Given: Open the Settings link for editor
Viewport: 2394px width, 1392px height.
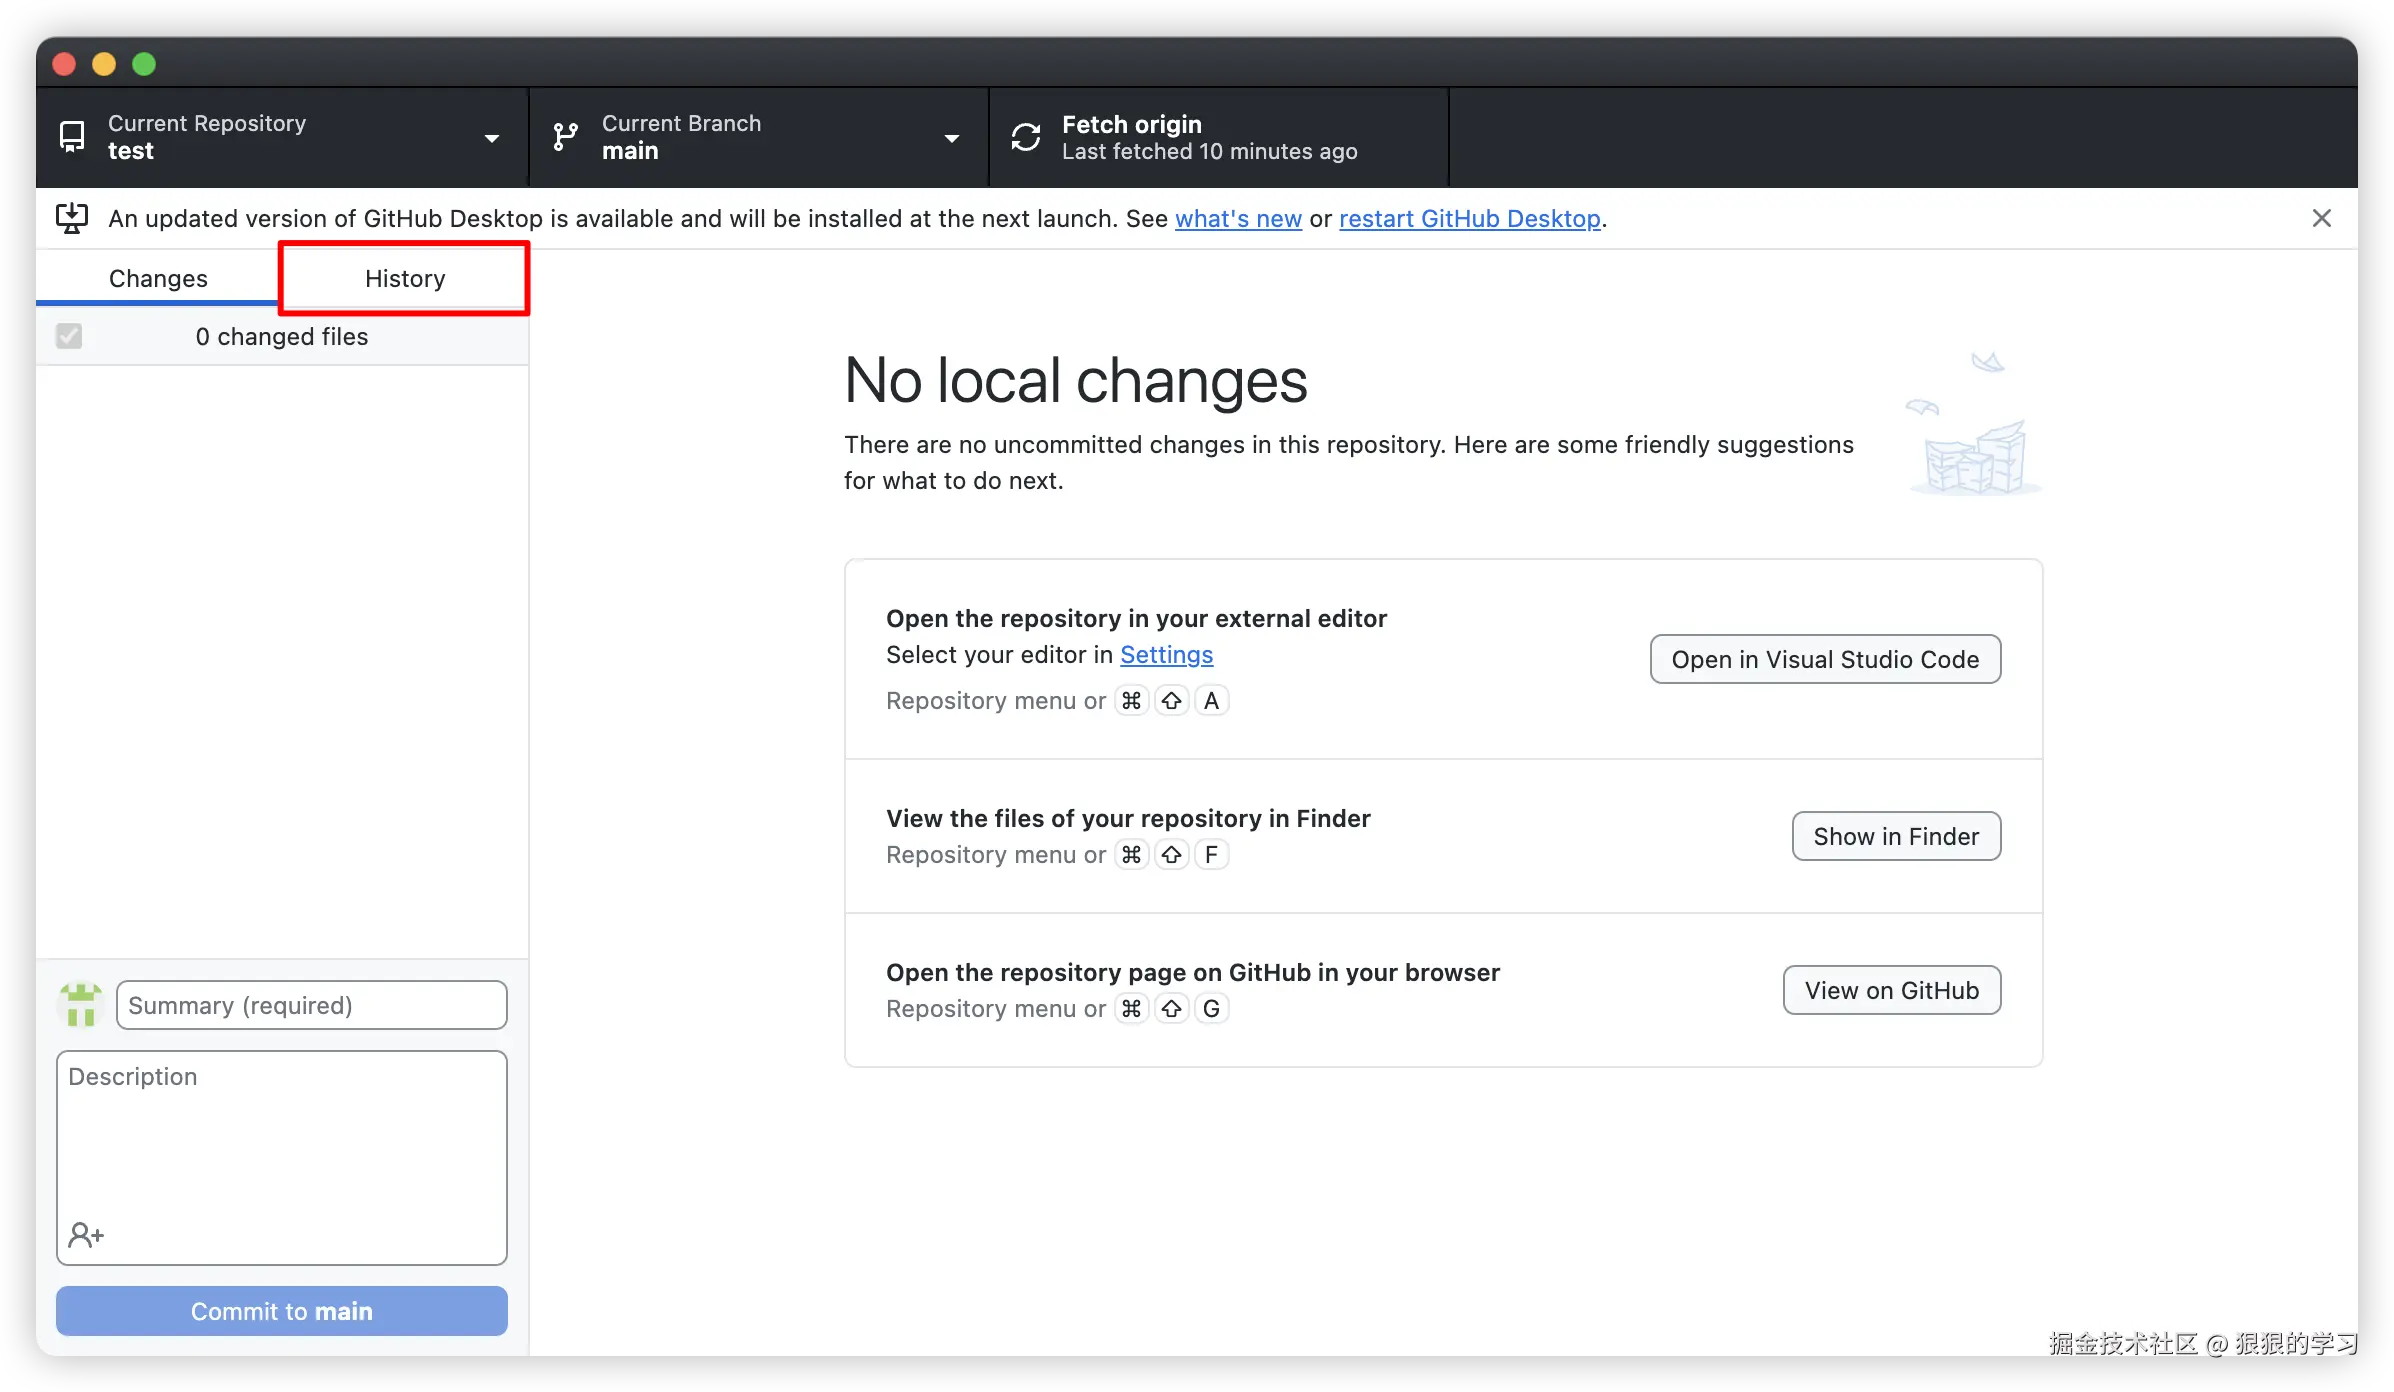Looking at the screenshot, I should point(1166,654).
